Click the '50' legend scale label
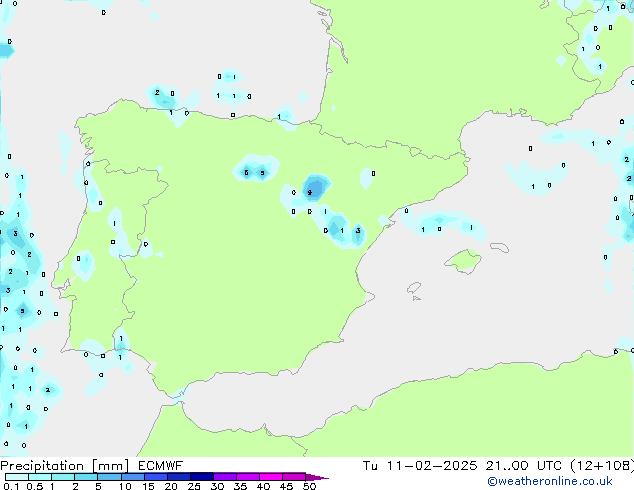Image resolution: width=634 pixels, height=490 pixels. (x=309, y=486)
